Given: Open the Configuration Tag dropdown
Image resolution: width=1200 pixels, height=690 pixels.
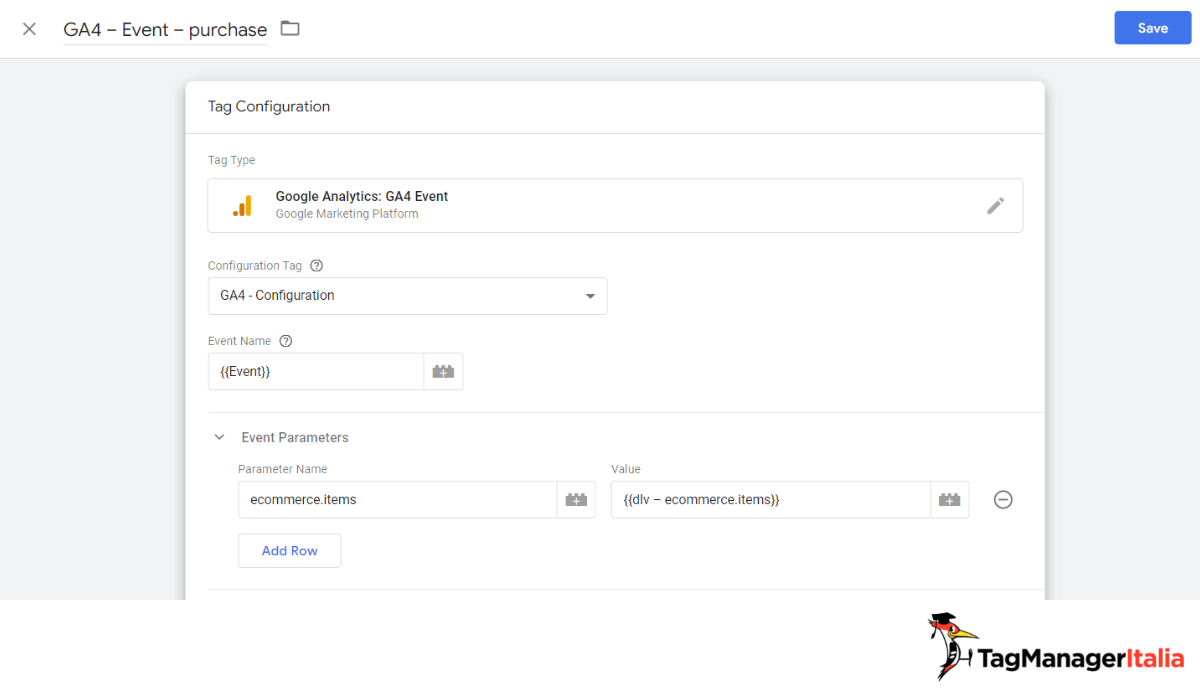Looking at the screenshot, I should point(407,296).
